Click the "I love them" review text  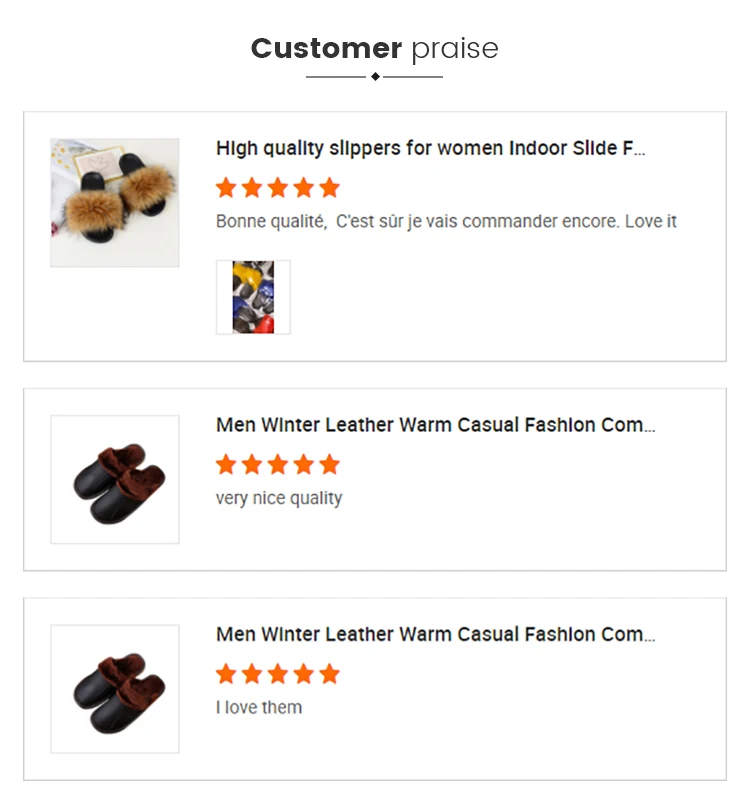pyautogui.click(x=259, y=707)
